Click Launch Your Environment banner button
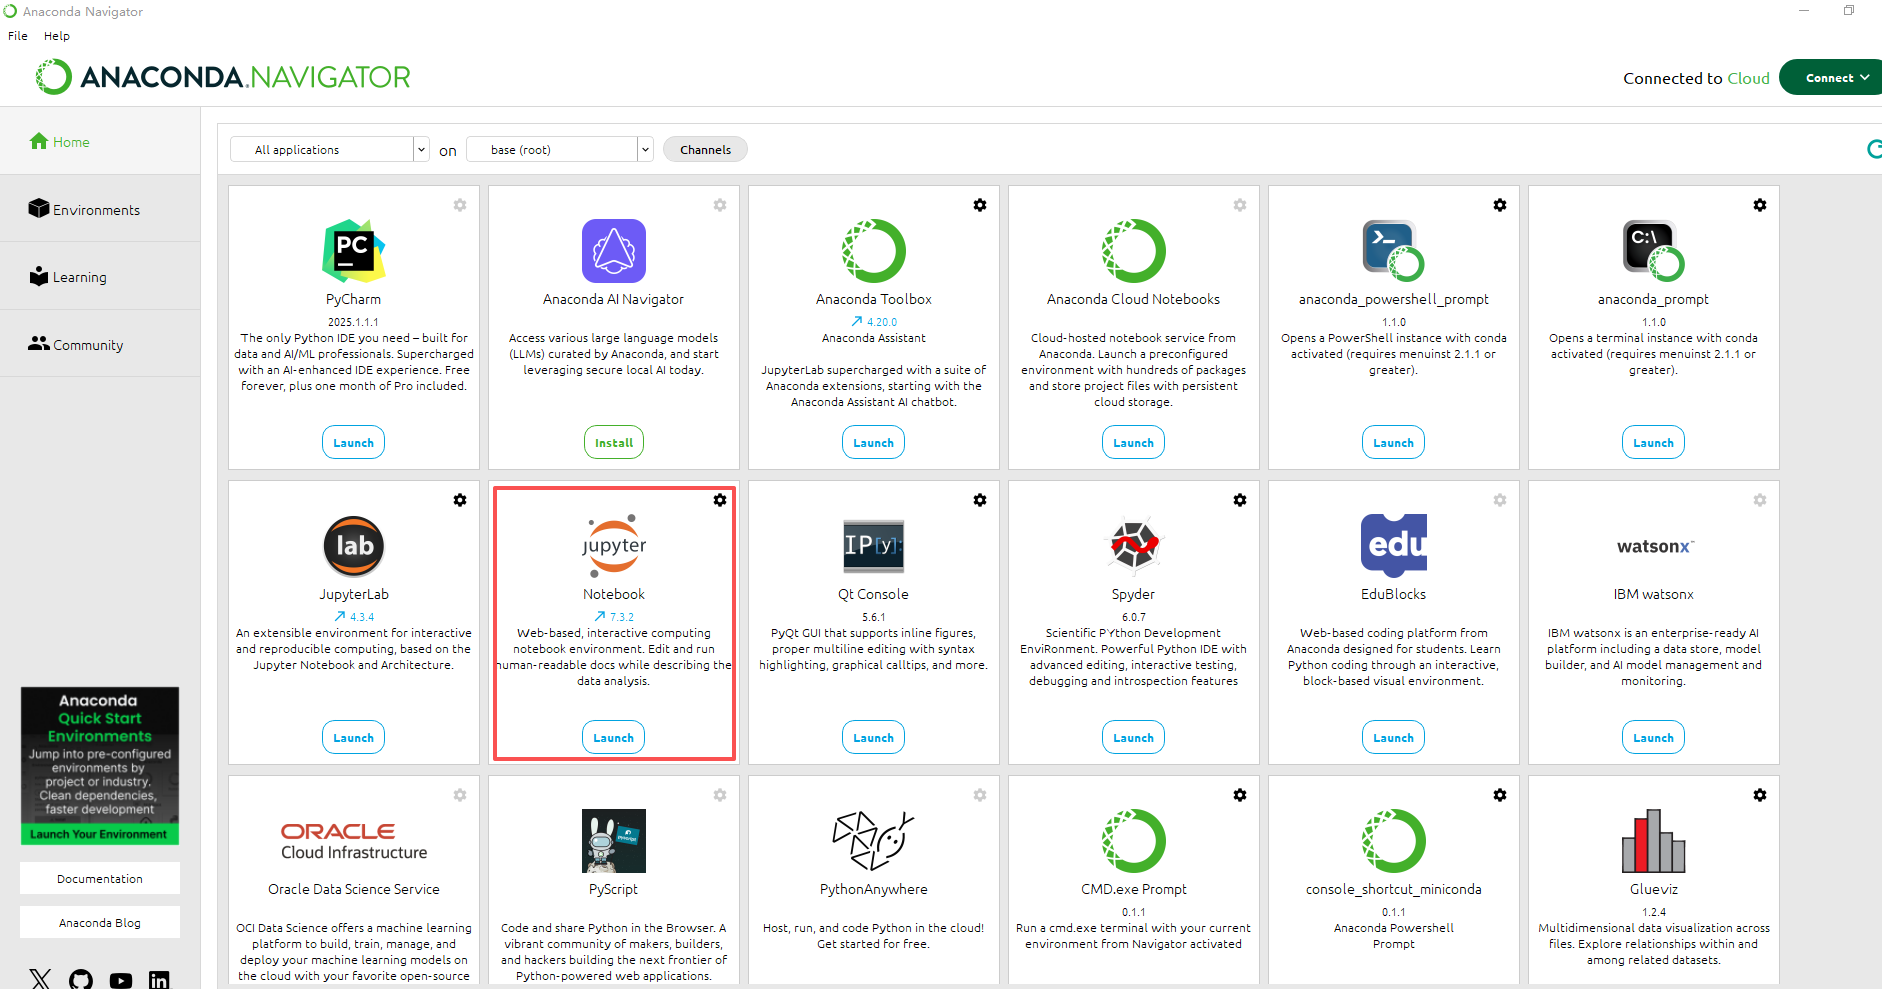The width and height of the screenshot is (1882, 989). coord(100,834)
